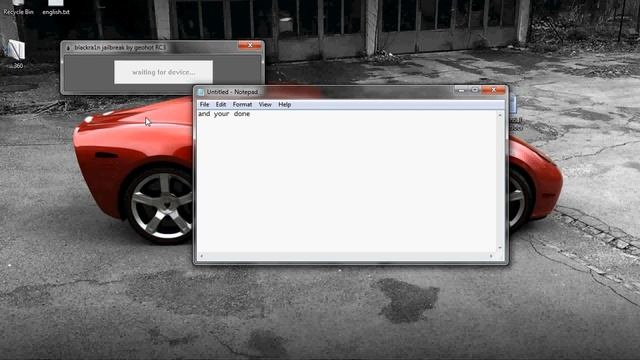Select the english.txt desktop file
The width and height of the screenshot is (640, 360).
point(56,8)
